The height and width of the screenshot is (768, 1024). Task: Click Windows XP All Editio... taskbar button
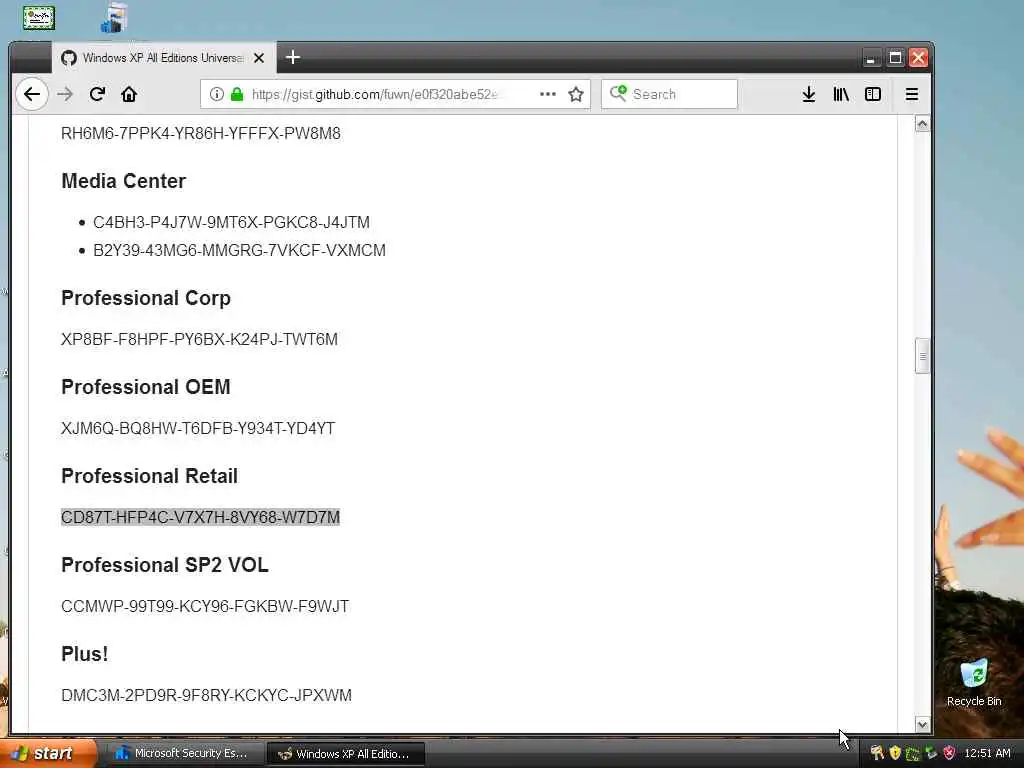tap(346, 754)
